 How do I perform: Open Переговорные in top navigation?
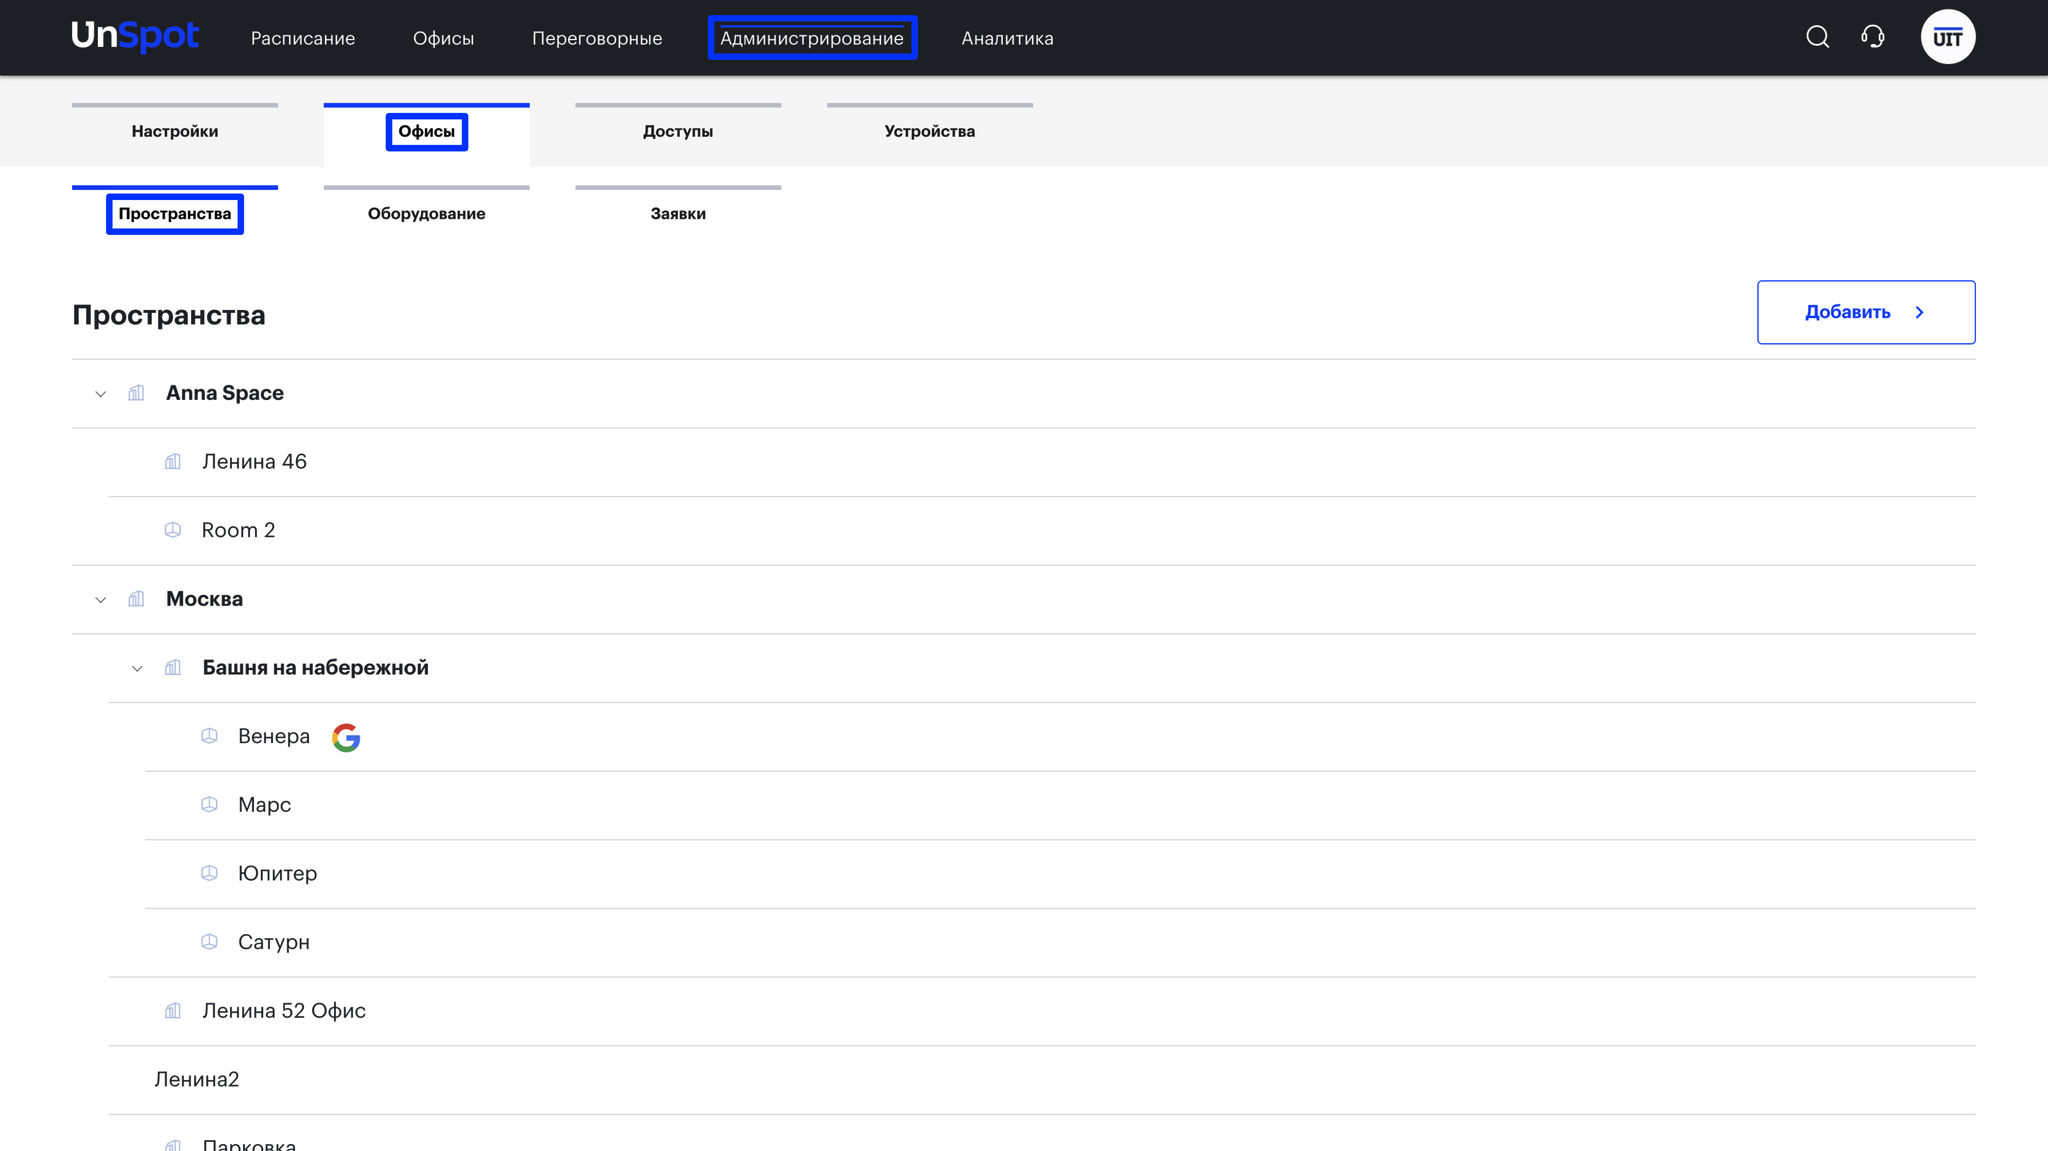pyautogui.click(x=597, y=38)
